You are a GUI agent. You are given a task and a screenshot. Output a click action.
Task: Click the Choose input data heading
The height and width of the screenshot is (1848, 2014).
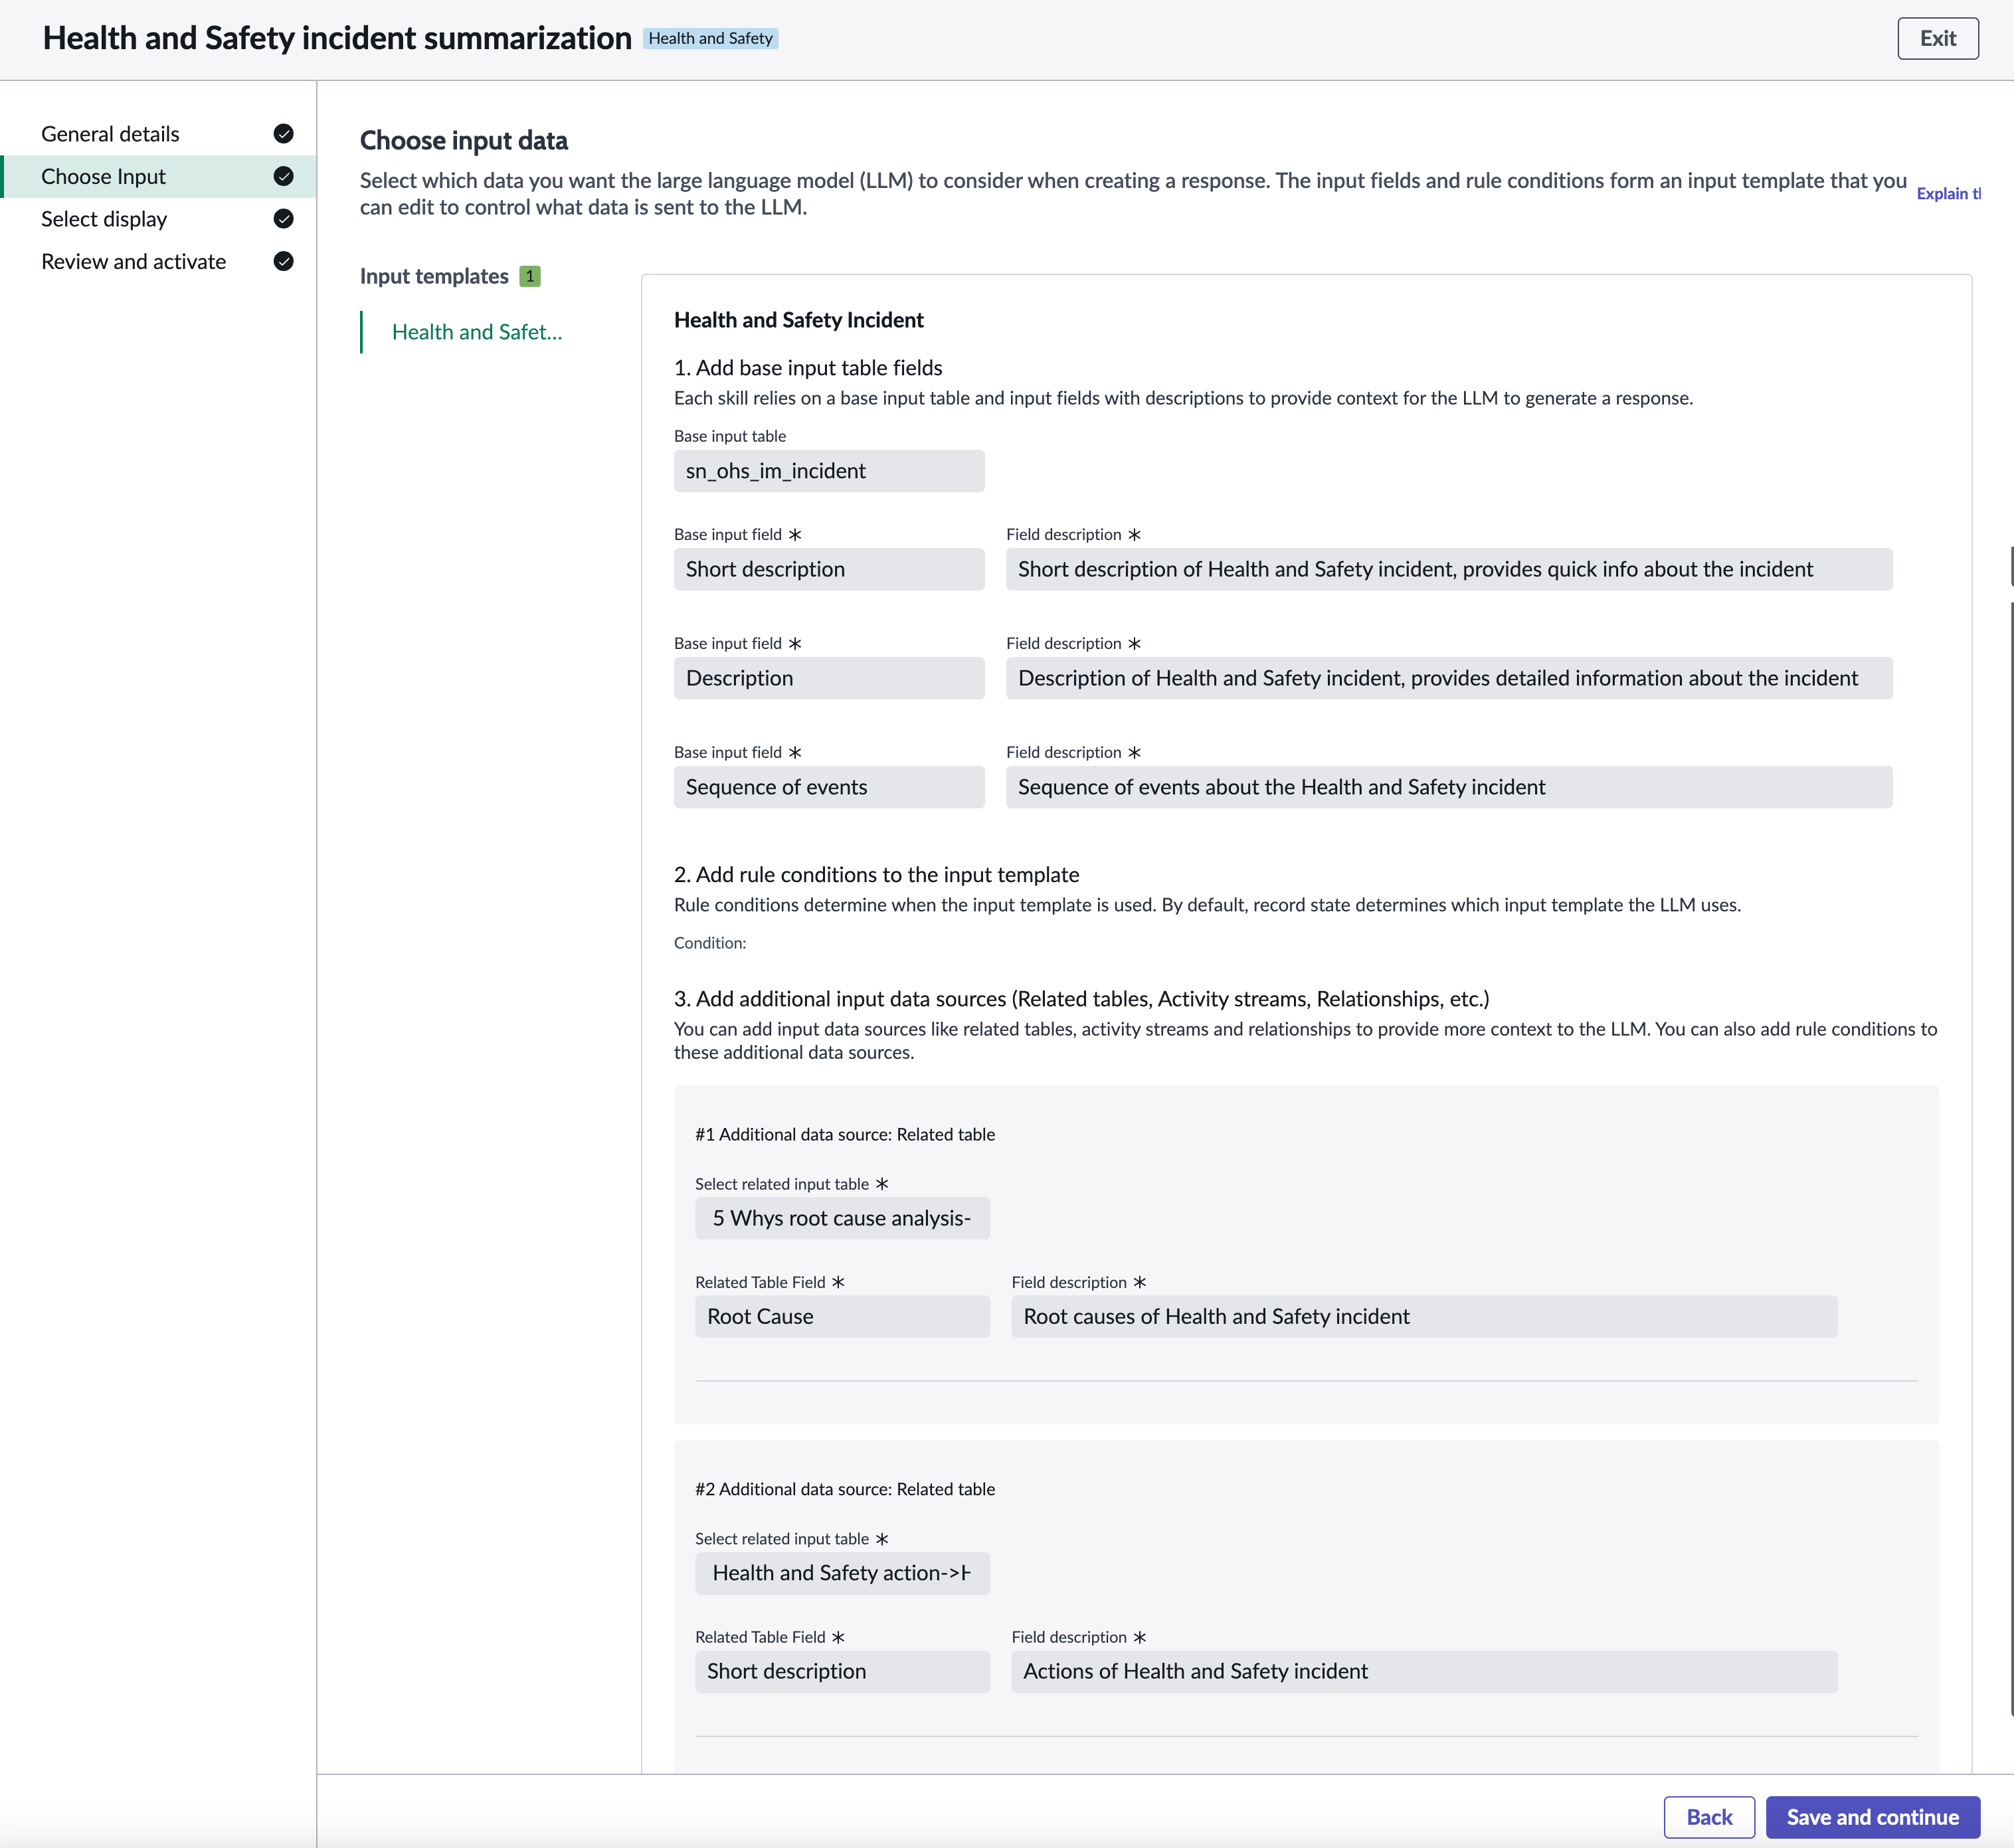(x=464, y=141)
